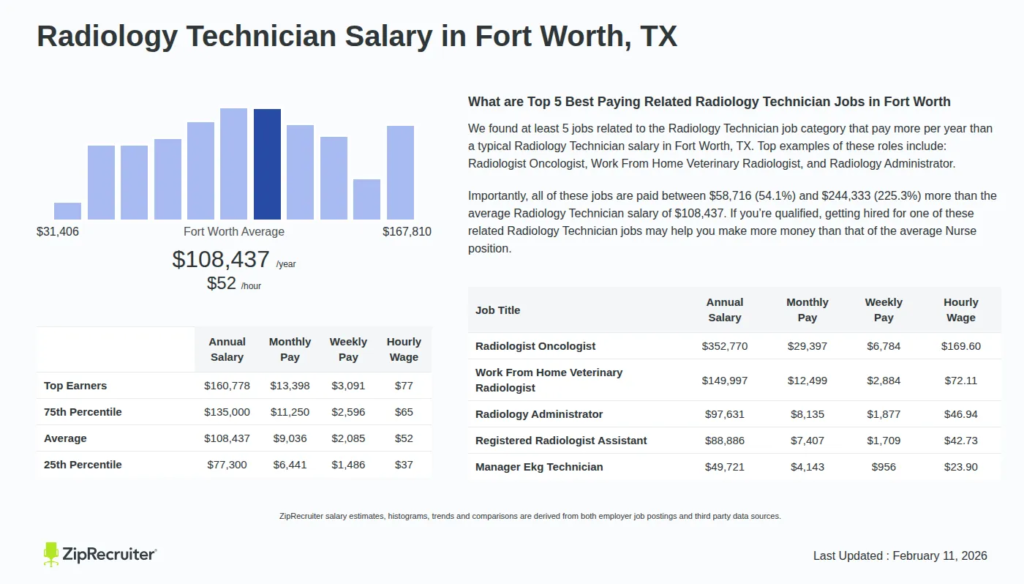Sort by the Hourly Wage column header
1024x584 pixels.
pos(961,309)
